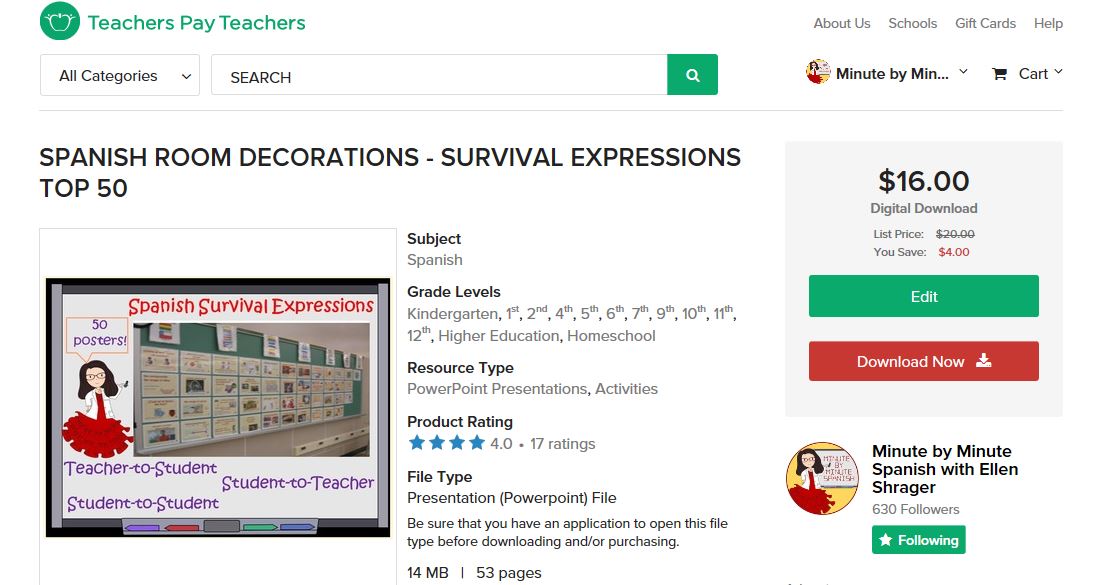Expand the All Categories dropdown
1111x585 pixels.
pos(120,75)
